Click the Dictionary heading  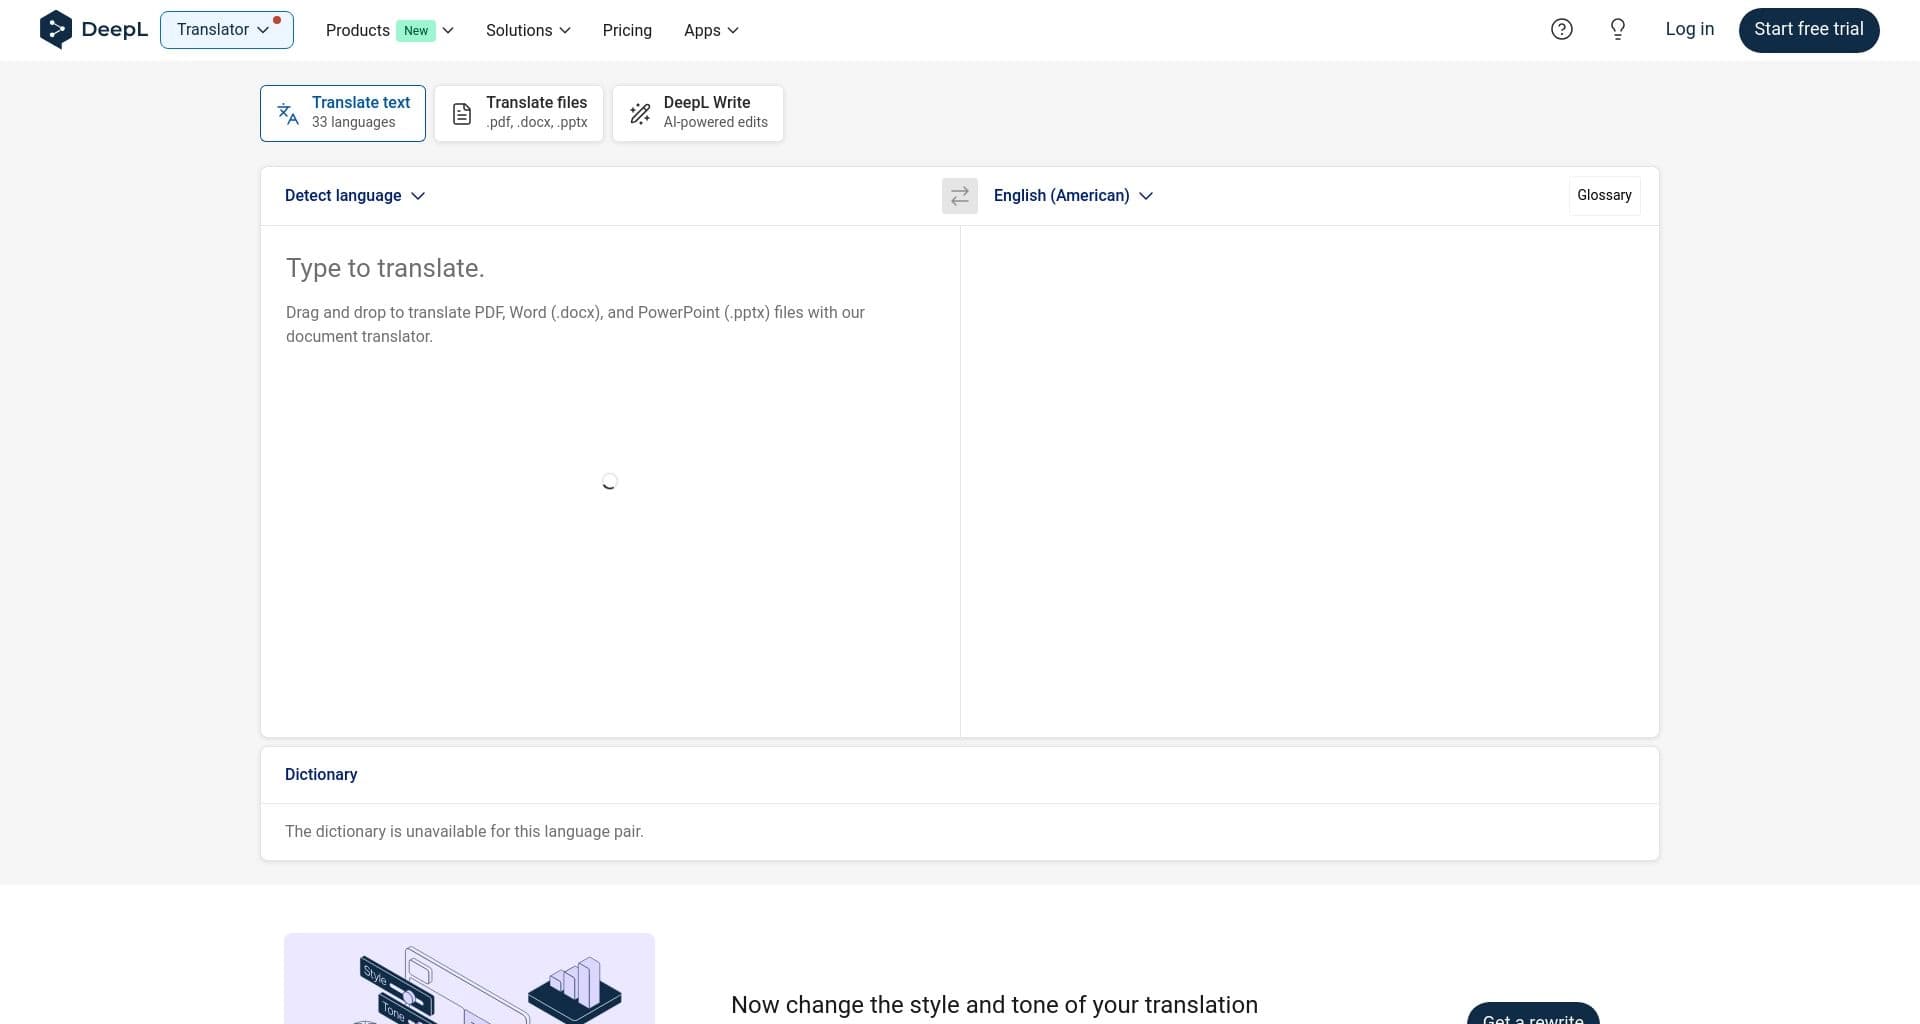[x=321, y=775]
